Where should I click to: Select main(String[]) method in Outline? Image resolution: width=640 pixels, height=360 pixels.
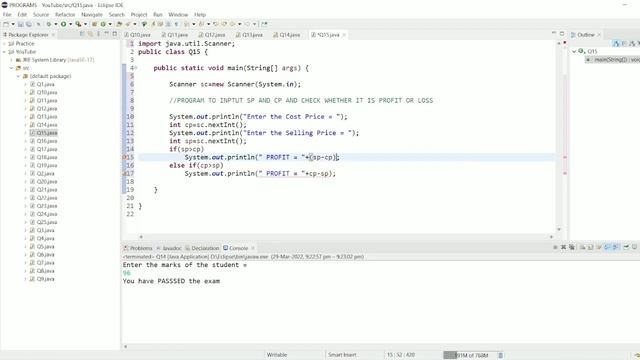[x=613, y=60]
